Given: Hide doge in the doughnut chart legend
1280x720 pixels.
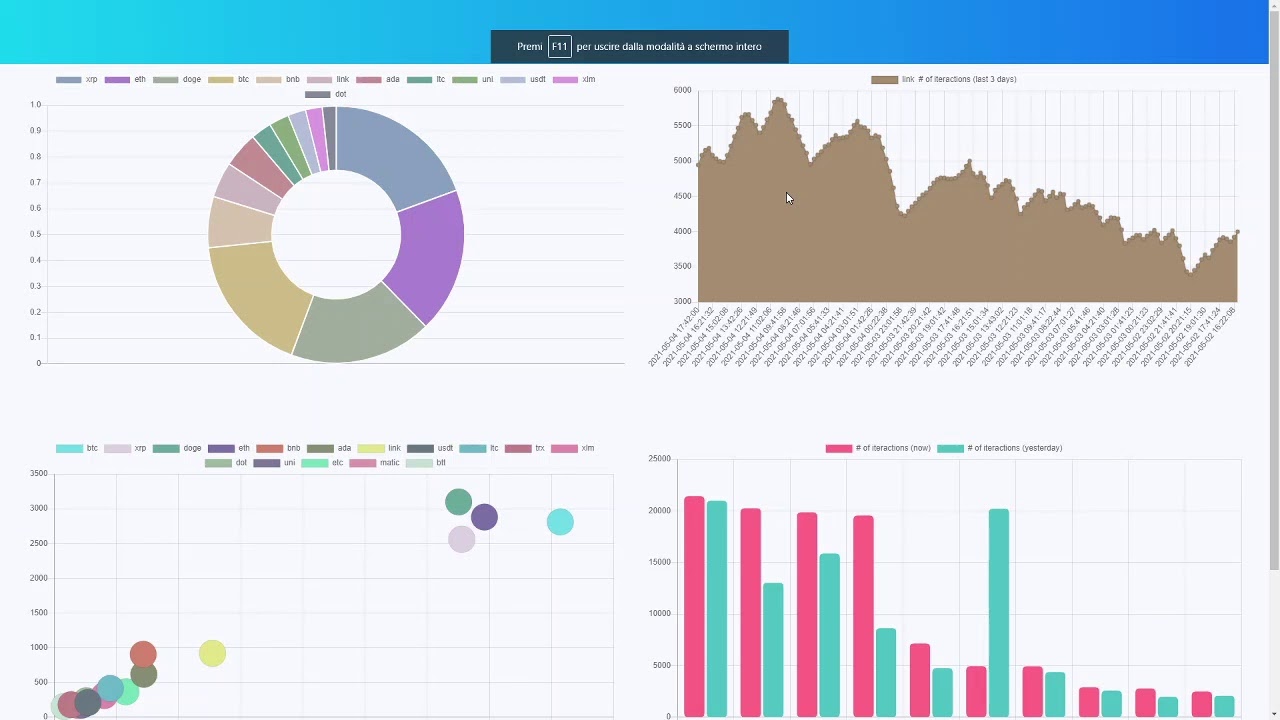Looking at the screenshot, I should point(177,79).
